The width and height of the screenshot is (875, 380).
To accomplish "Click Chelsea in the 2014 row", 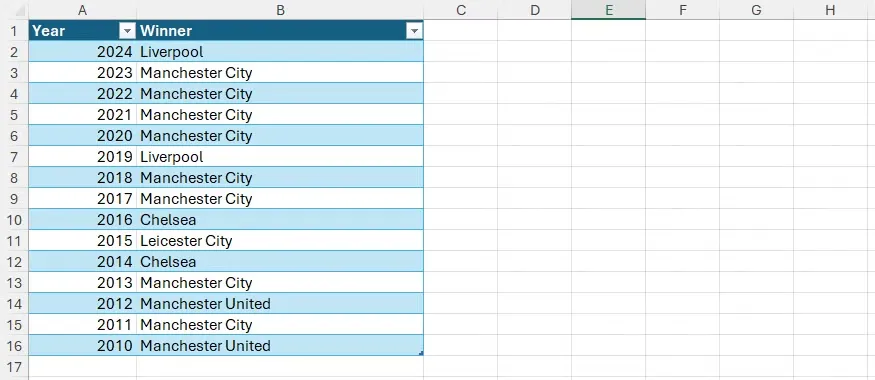I will (280, 262).
